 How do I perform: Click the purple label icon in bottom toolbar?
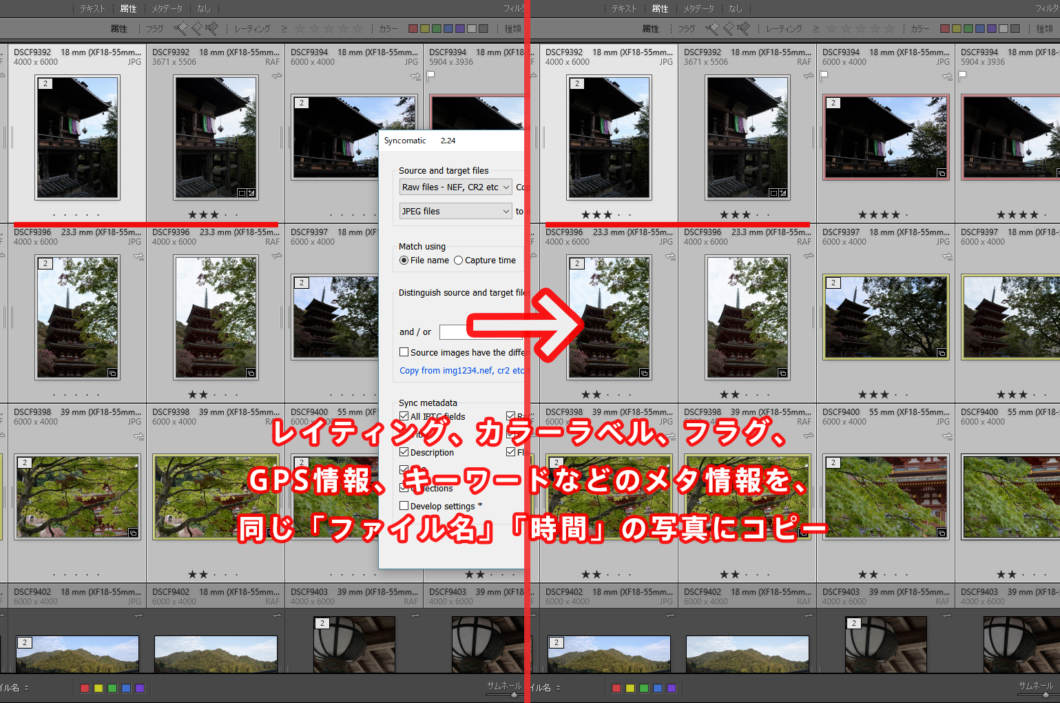tap(140, 688)
